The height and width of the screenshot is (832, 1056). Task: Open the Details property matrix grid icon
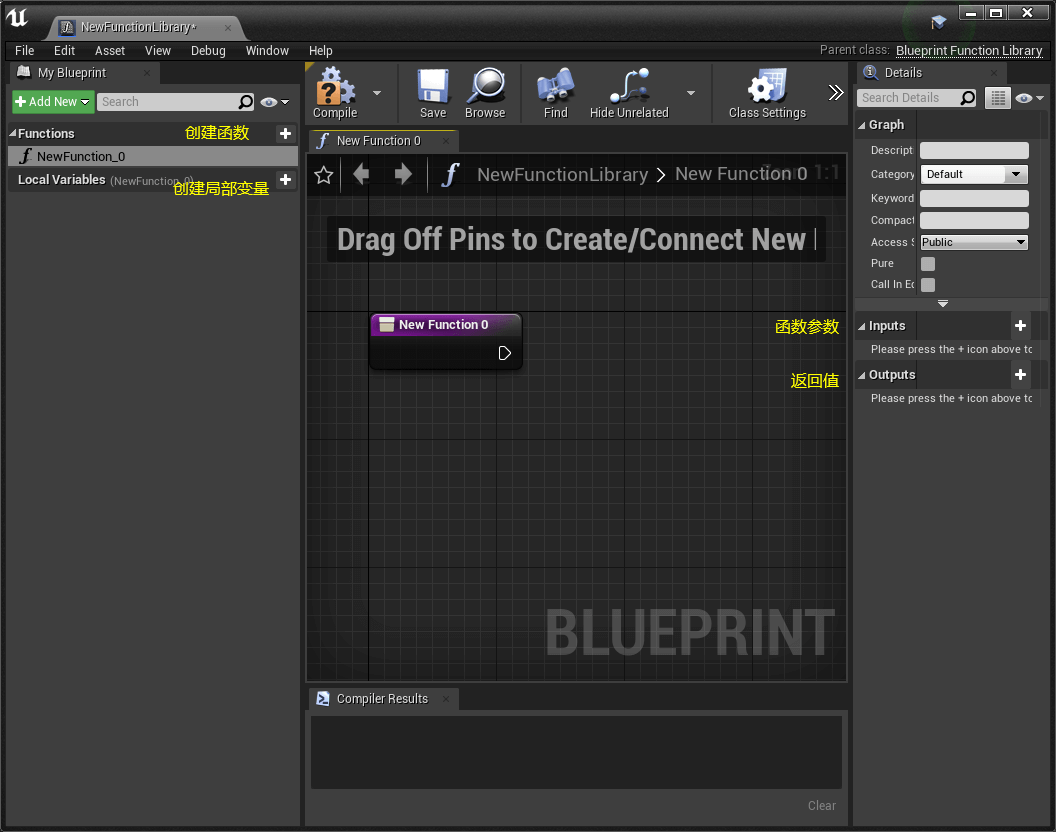(998, 98)
